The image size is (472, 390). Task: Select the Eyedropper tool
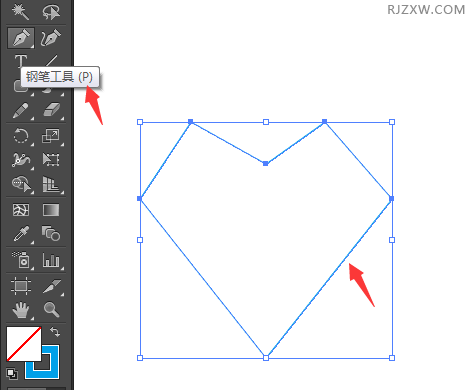click(21, 234)
